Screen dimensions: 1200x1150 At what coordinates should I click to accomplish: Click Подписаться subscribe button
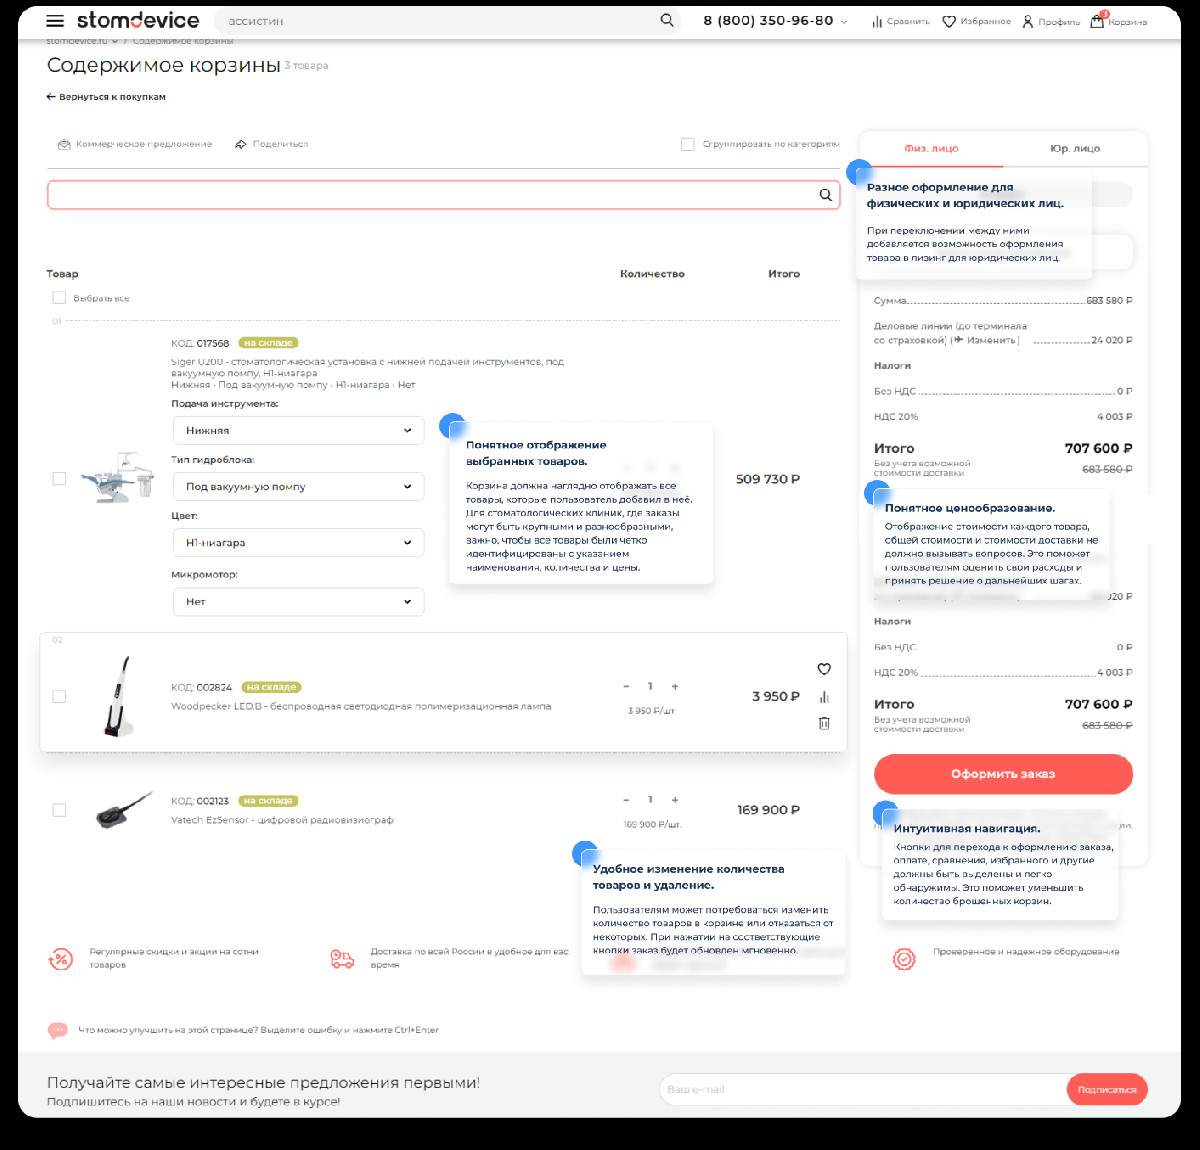[x=1107, y=1089]
